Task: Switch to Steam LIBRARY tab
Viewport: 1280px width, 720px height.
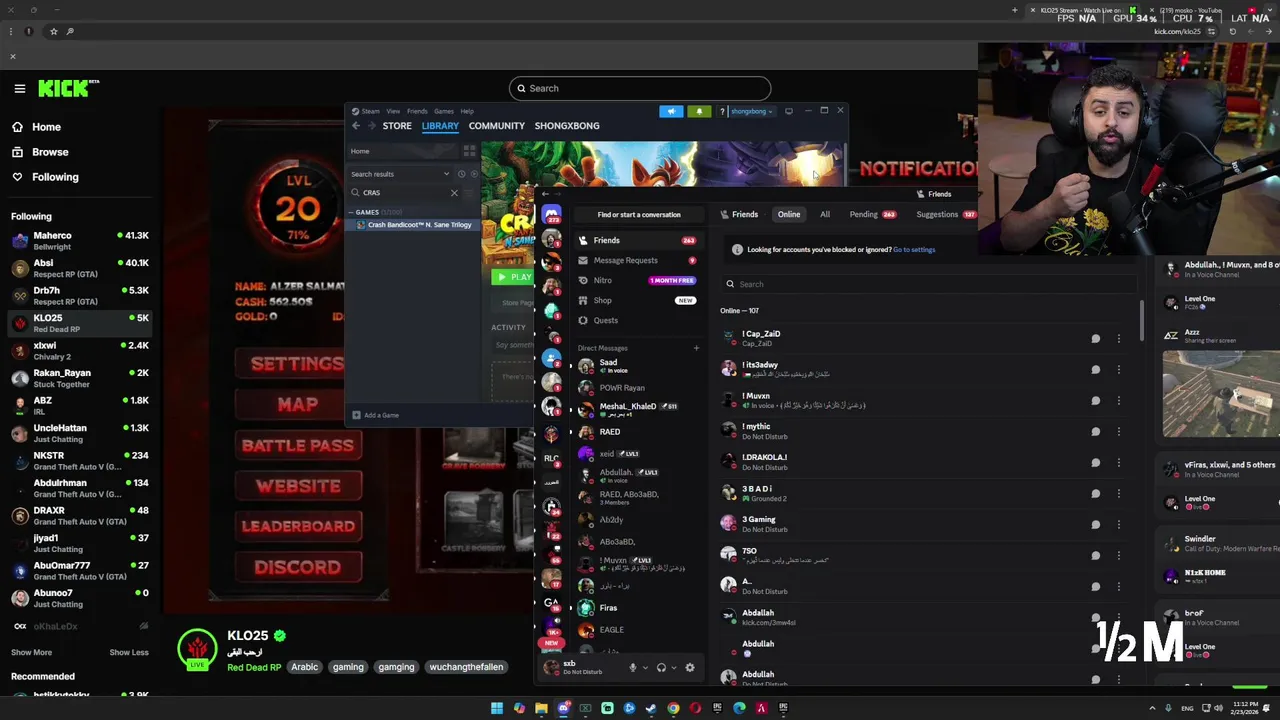Action: 440,126
